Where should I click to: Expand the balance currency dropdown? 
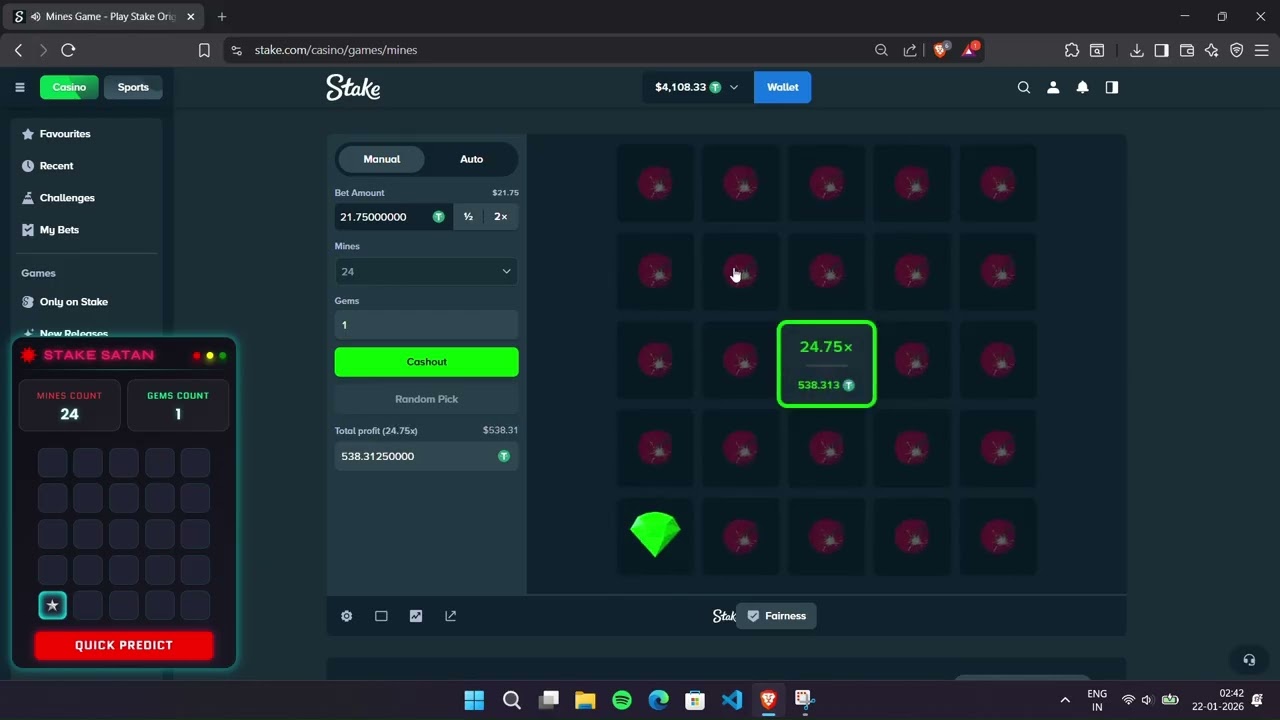pyautogui.click(x=734, y=88)
